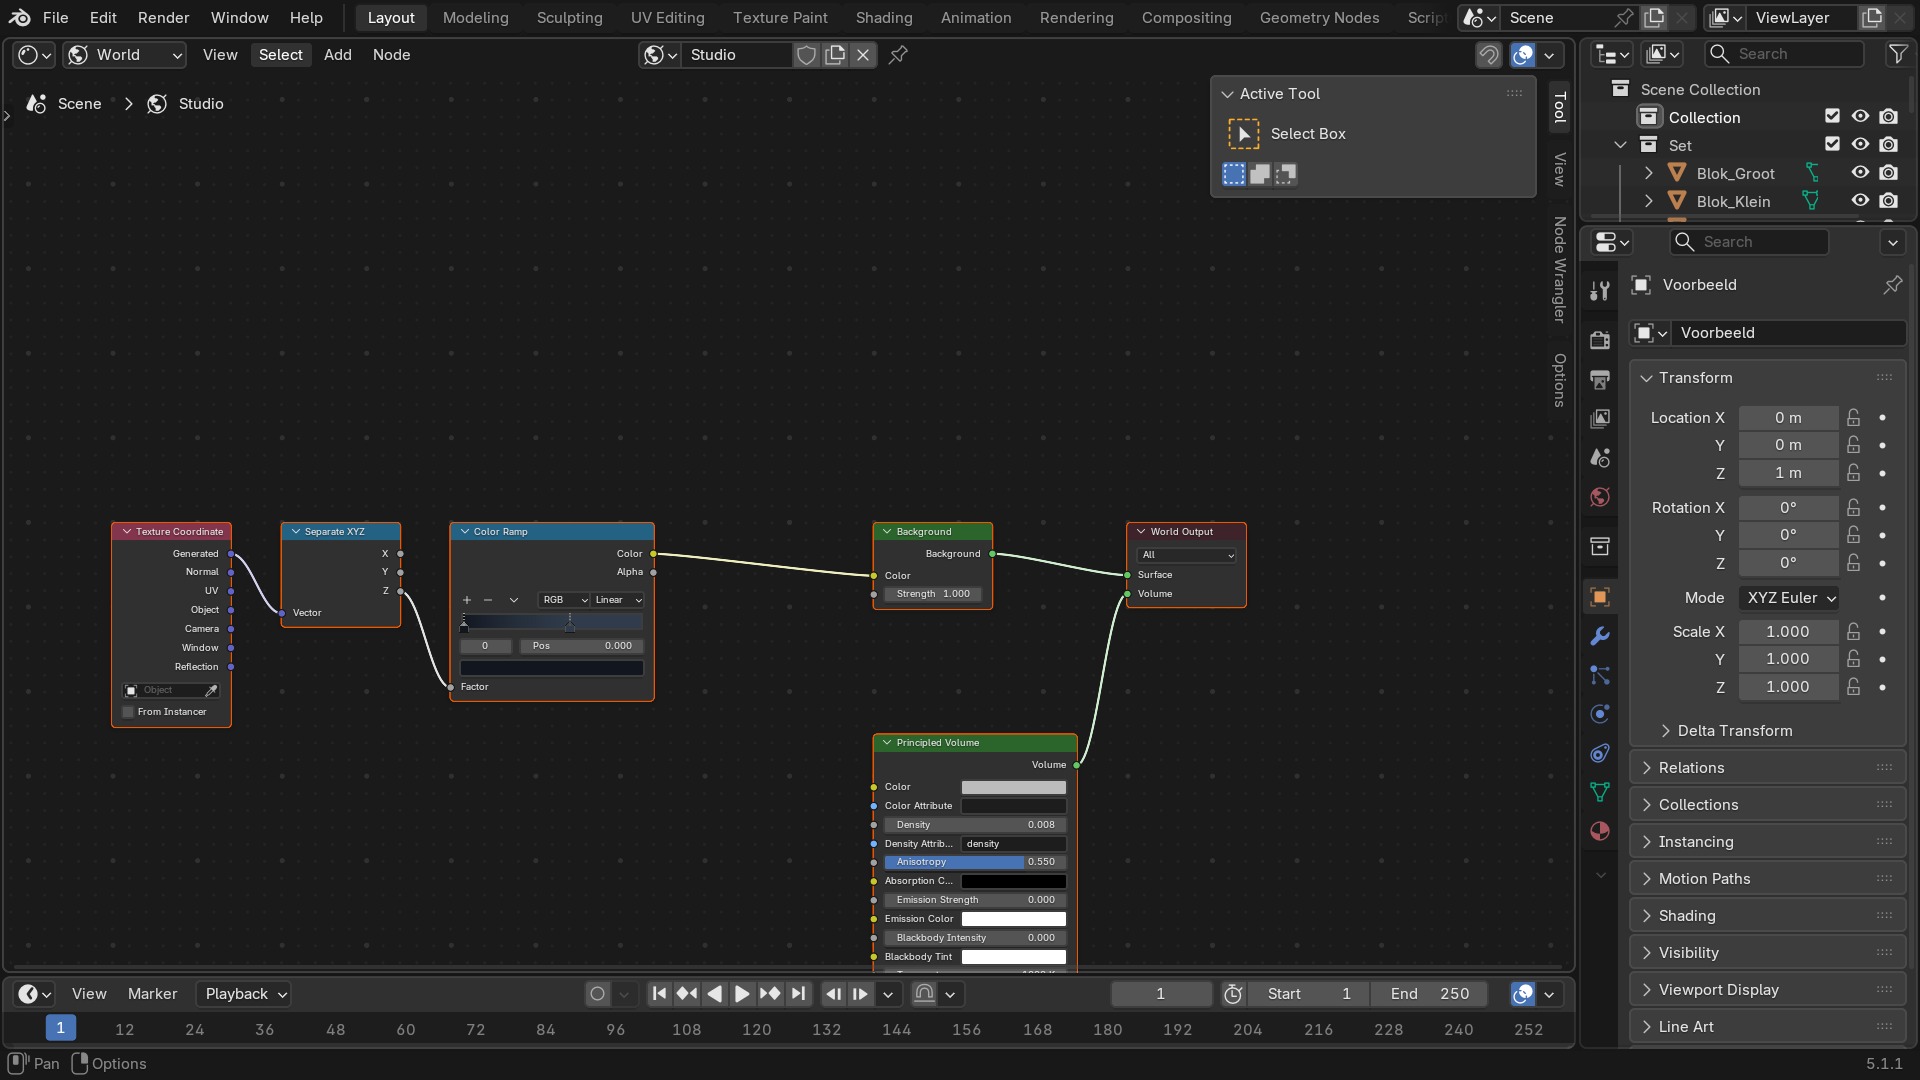The width and height of the screenshot is (1920, 1080).
Task: Toggle Location X lock
Action: pyautogui.click(x=1853, y=417)
